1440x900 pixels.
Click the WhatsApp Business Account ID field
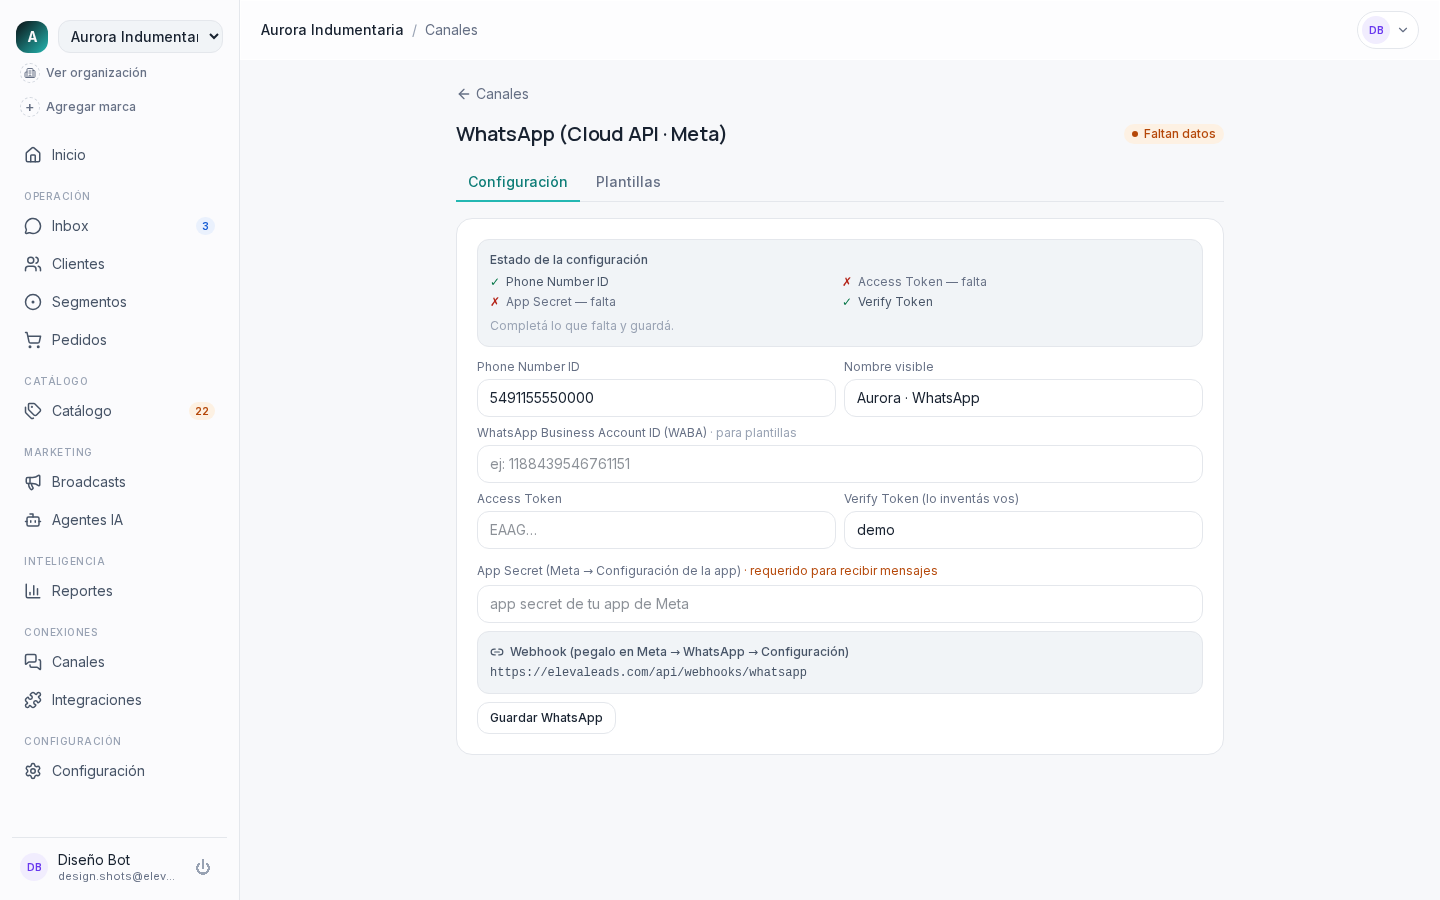click(x=840, y=464)
